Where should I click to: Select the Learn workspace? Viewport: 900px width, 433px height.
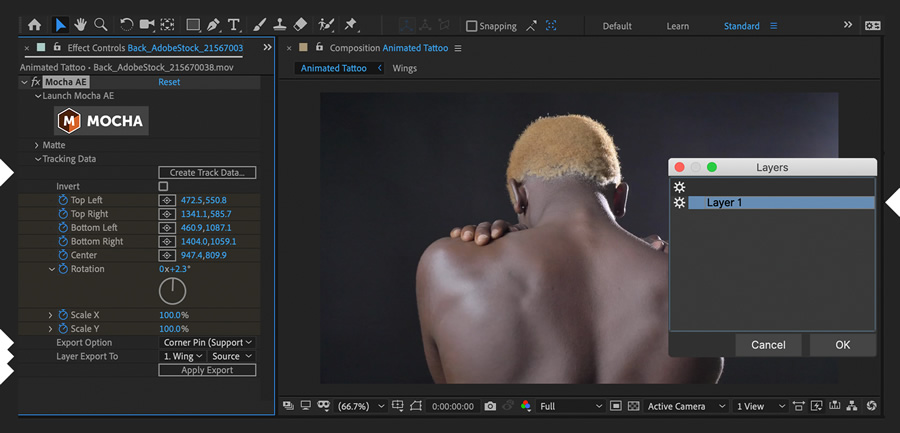tap(678, 26)
